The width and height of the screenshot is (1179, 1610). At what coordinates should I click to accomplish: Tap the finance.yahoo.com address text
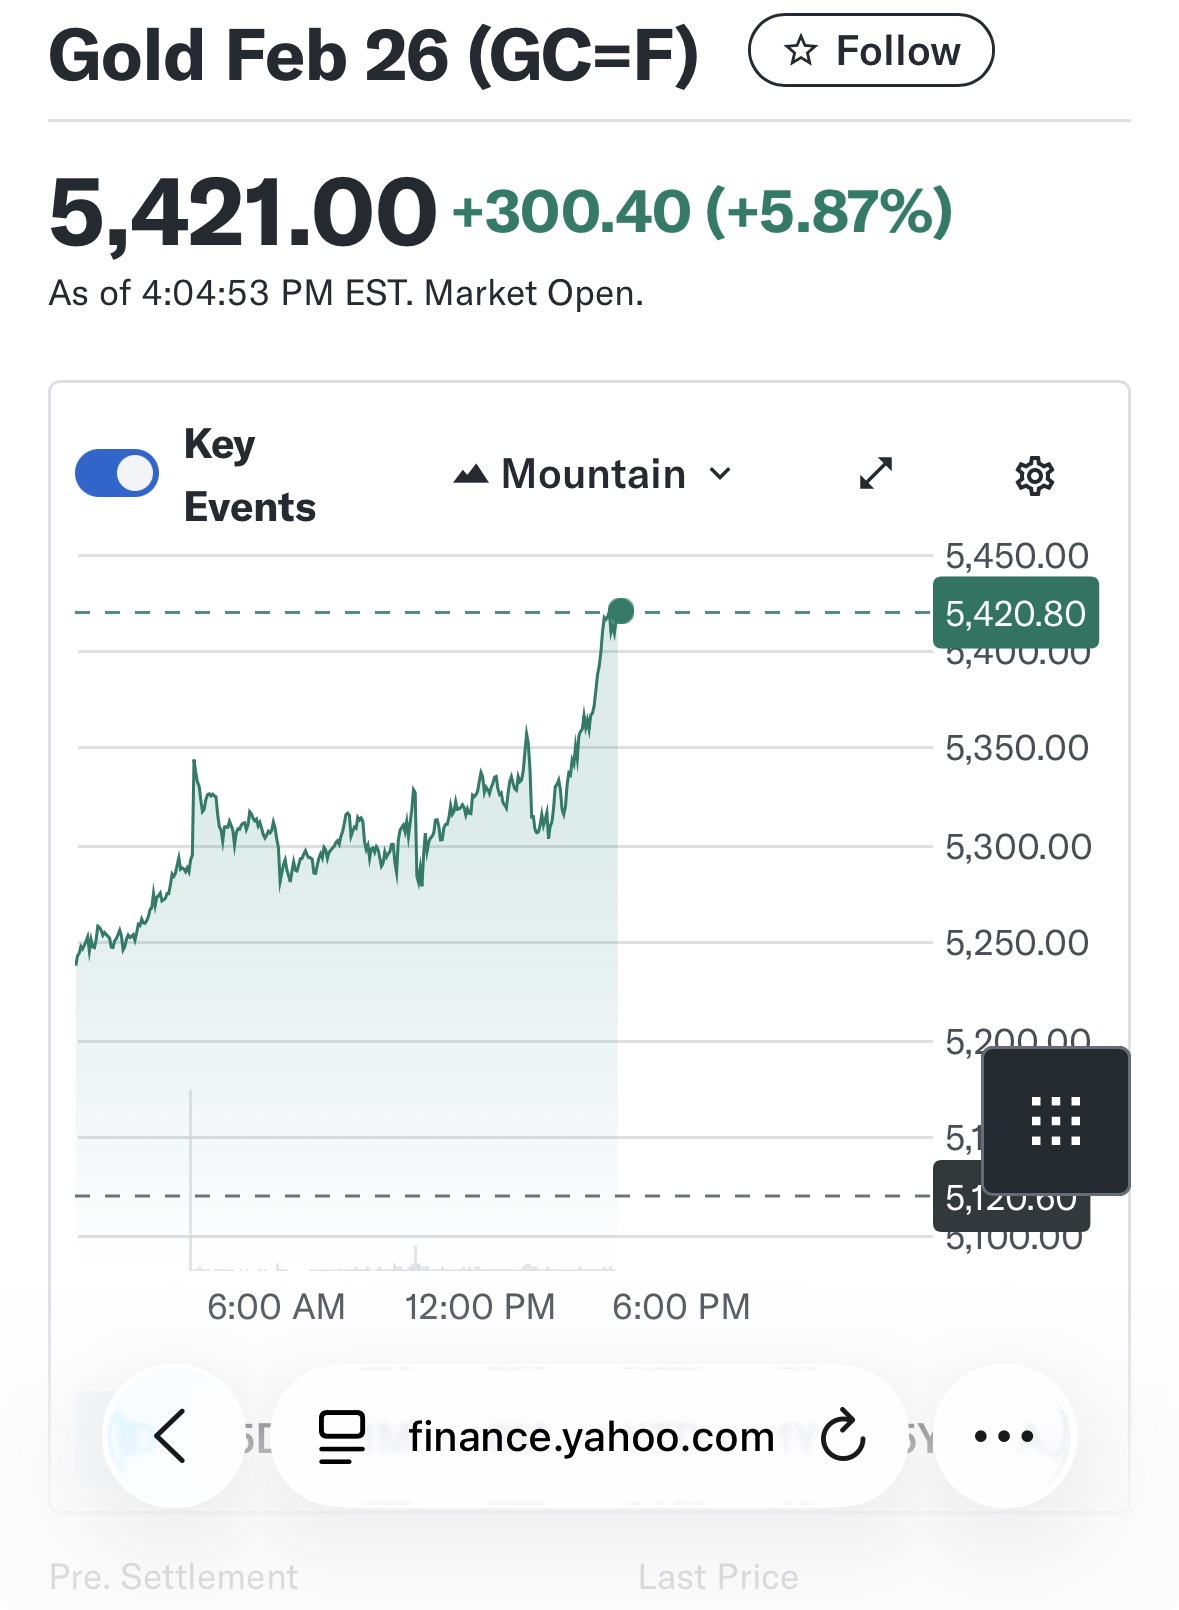pos(591,1437)
